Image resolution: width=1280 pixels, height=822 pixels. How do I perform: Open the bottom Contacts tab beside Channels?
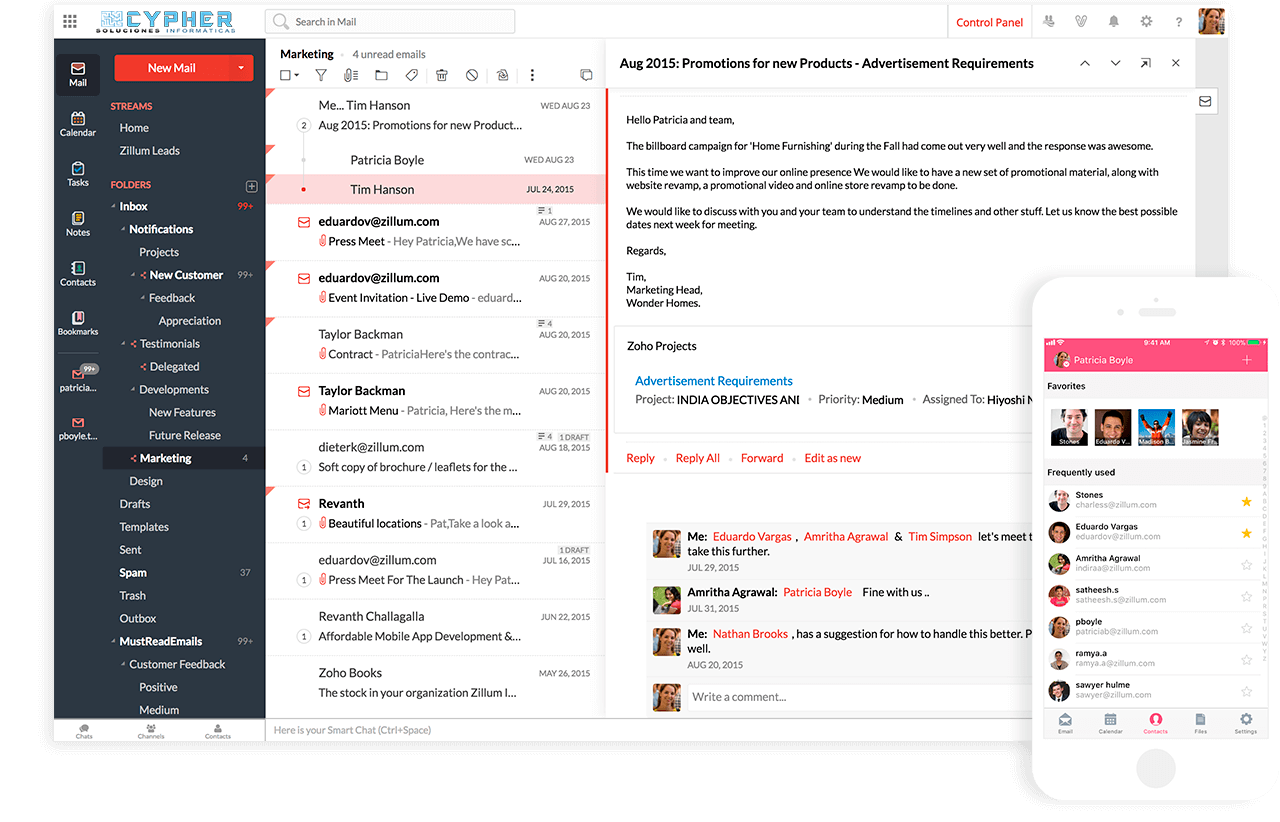tap(218, 731)
